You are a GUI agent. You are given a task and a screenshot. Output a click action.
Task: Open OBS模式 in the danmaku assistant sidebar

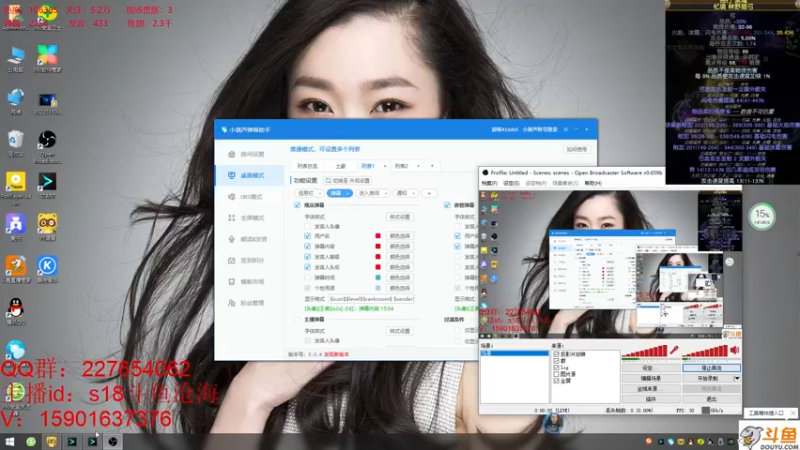249,196
